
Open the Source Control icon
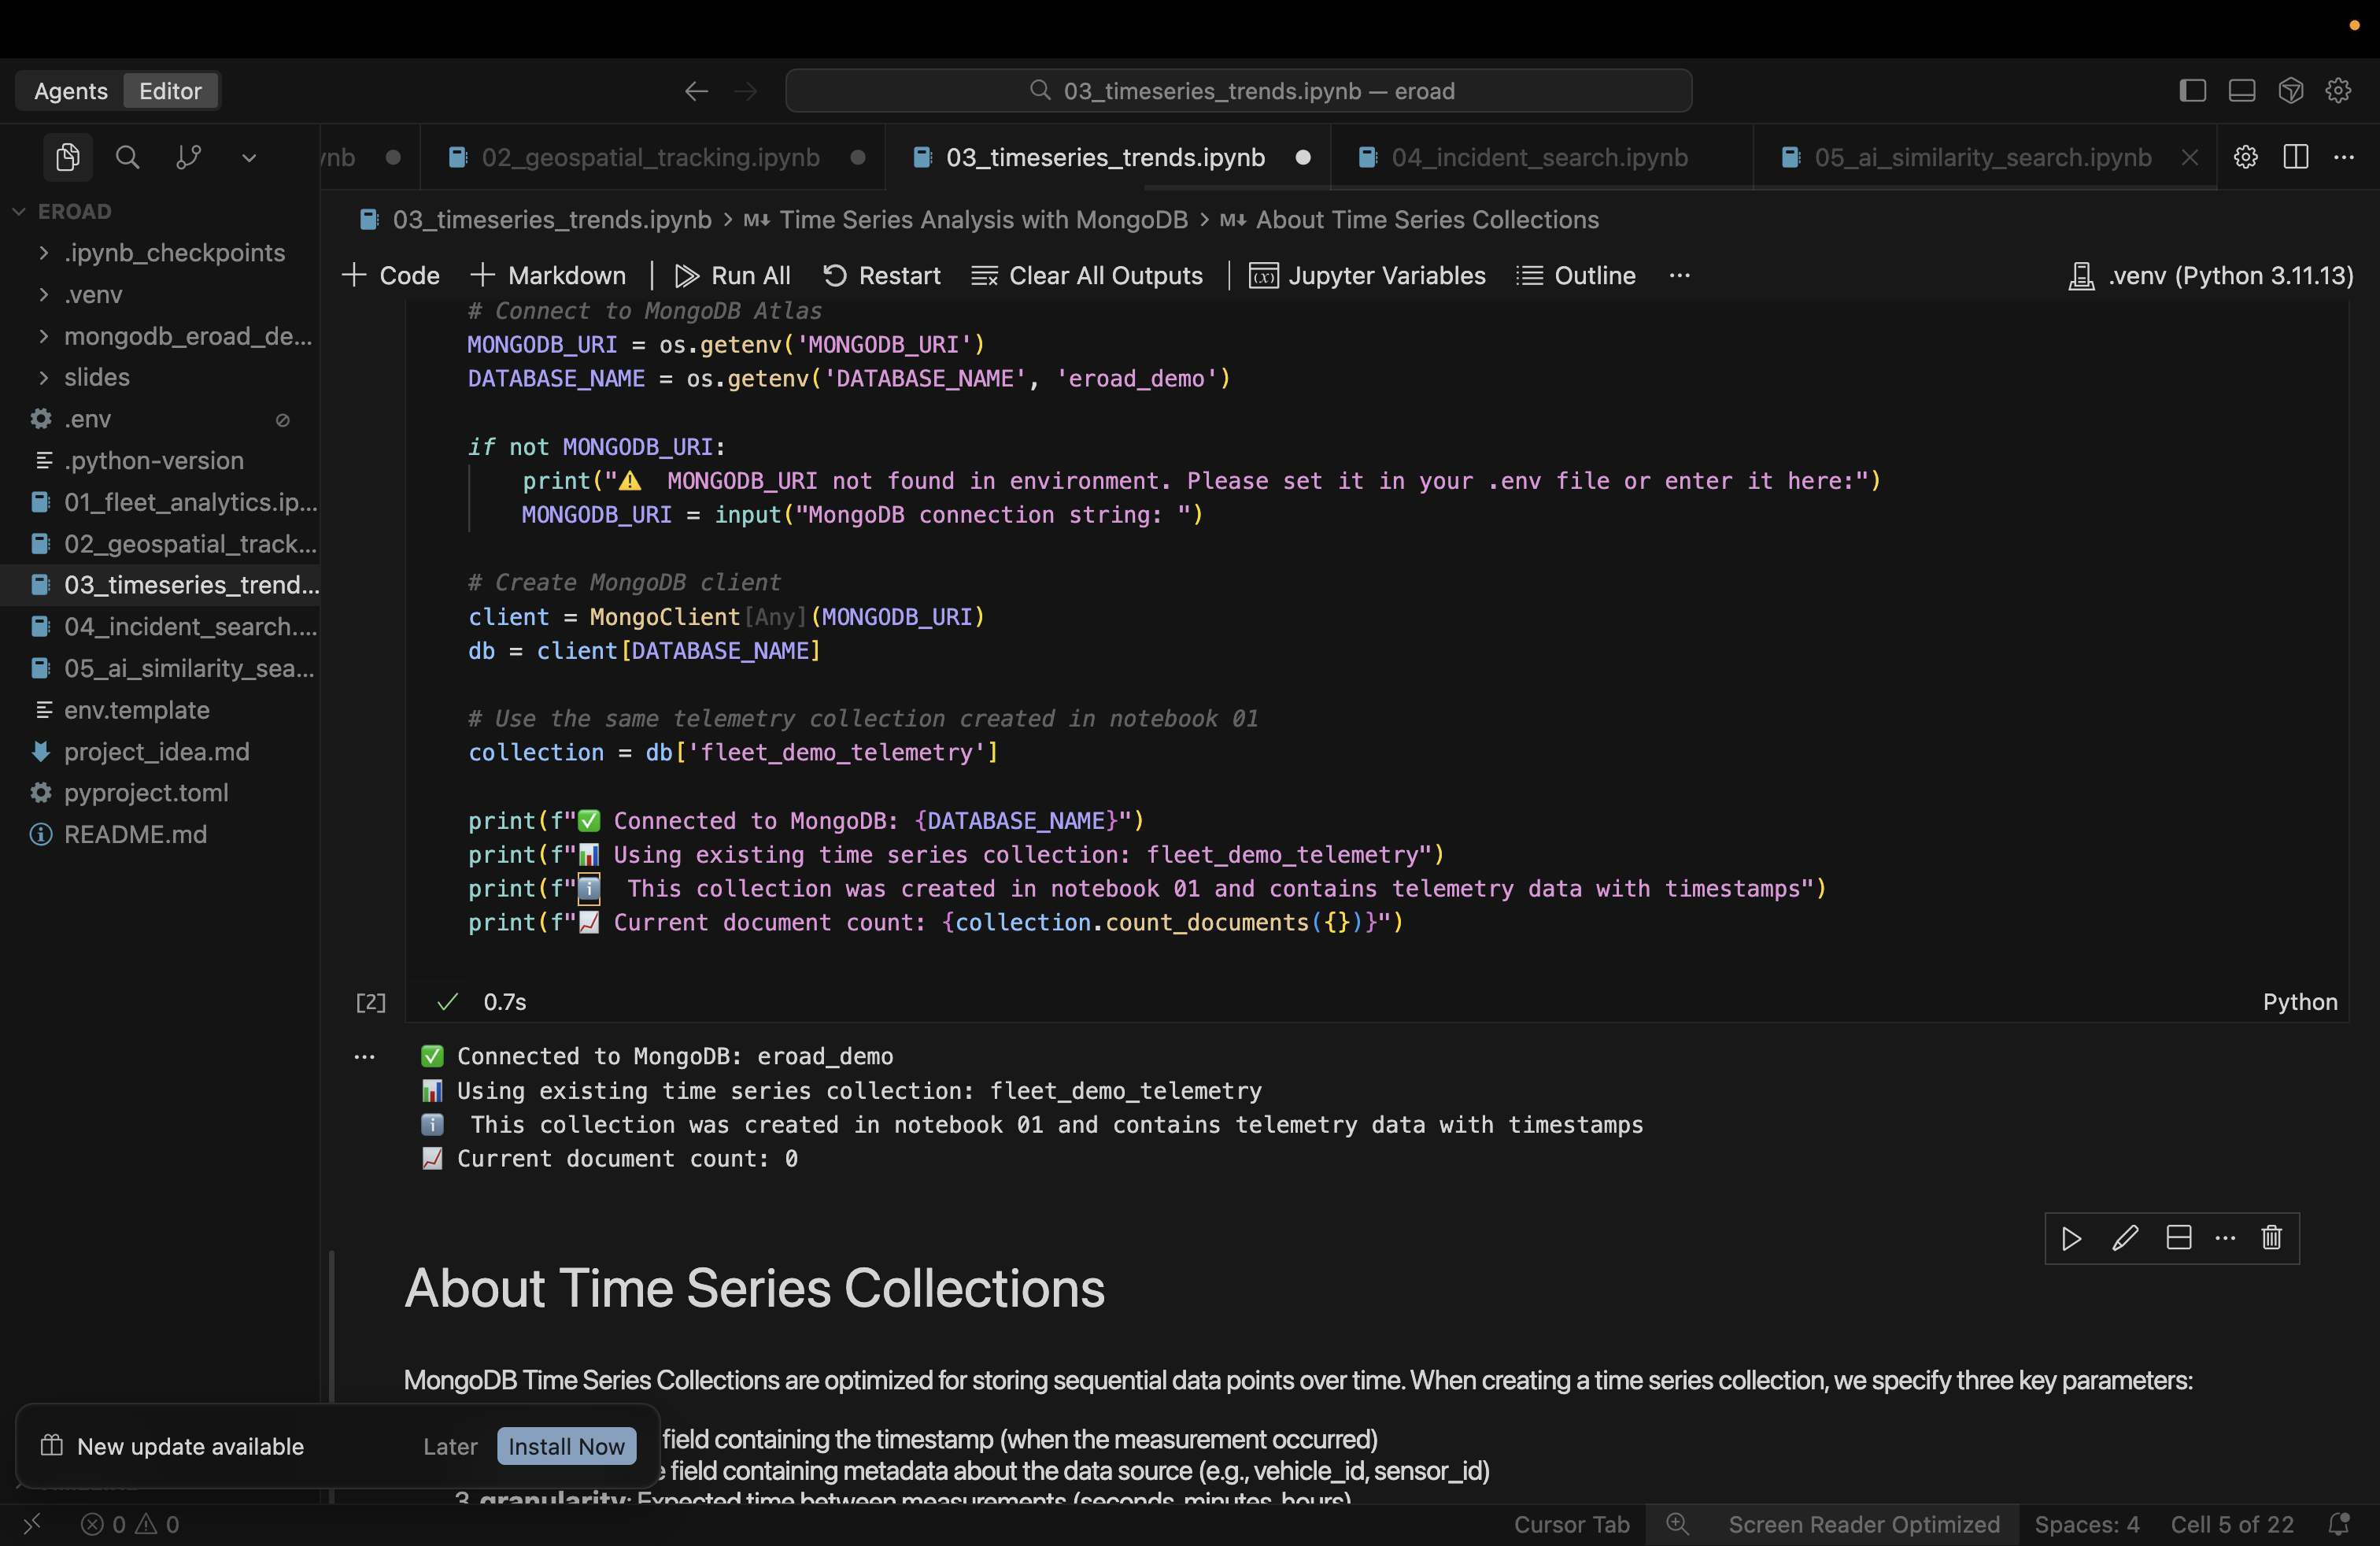188,157
